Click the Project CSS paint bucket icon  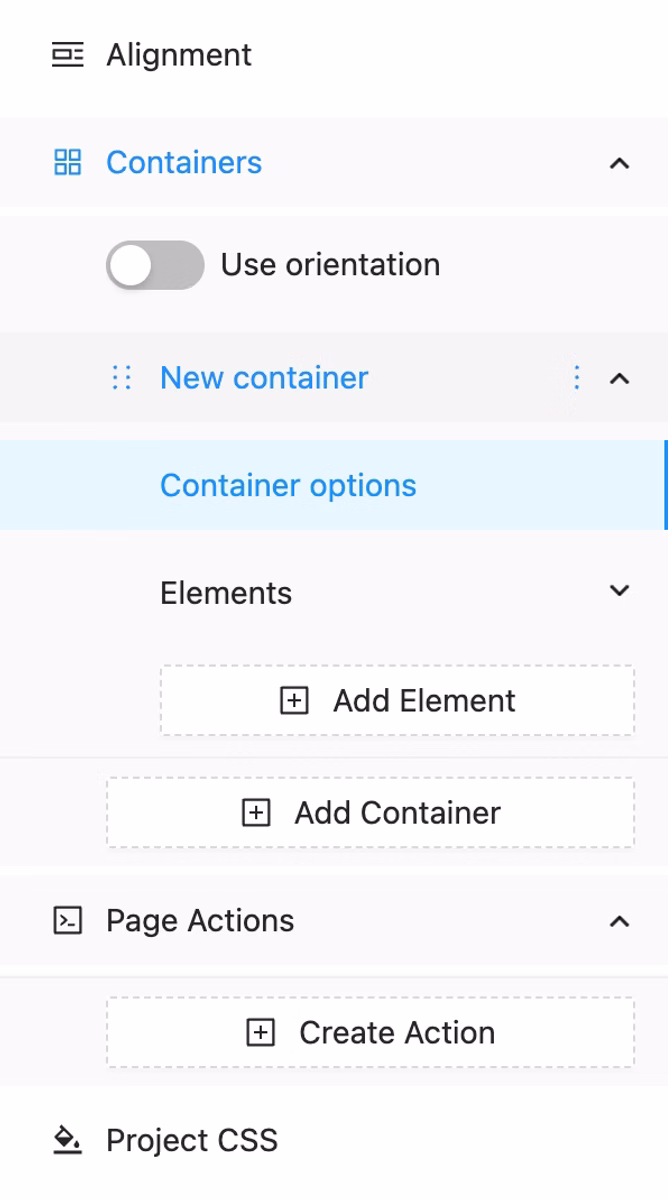68,1140
